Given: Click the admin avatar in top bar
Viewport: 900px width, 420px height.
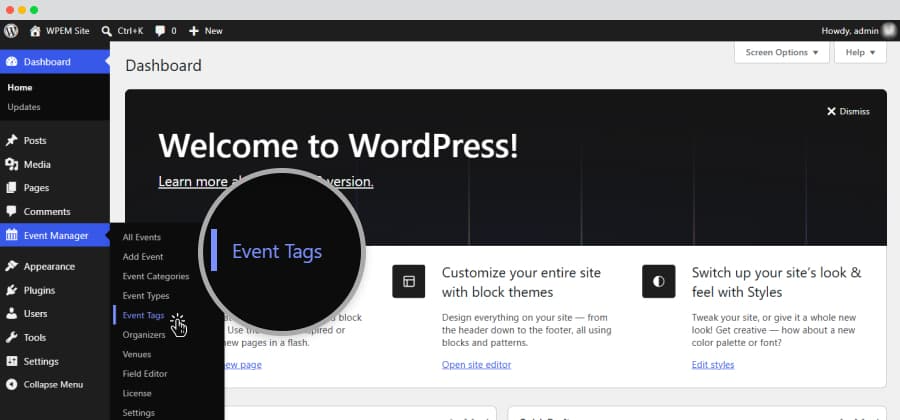Looking at the screenshot, I should click(x=889, y=31).
